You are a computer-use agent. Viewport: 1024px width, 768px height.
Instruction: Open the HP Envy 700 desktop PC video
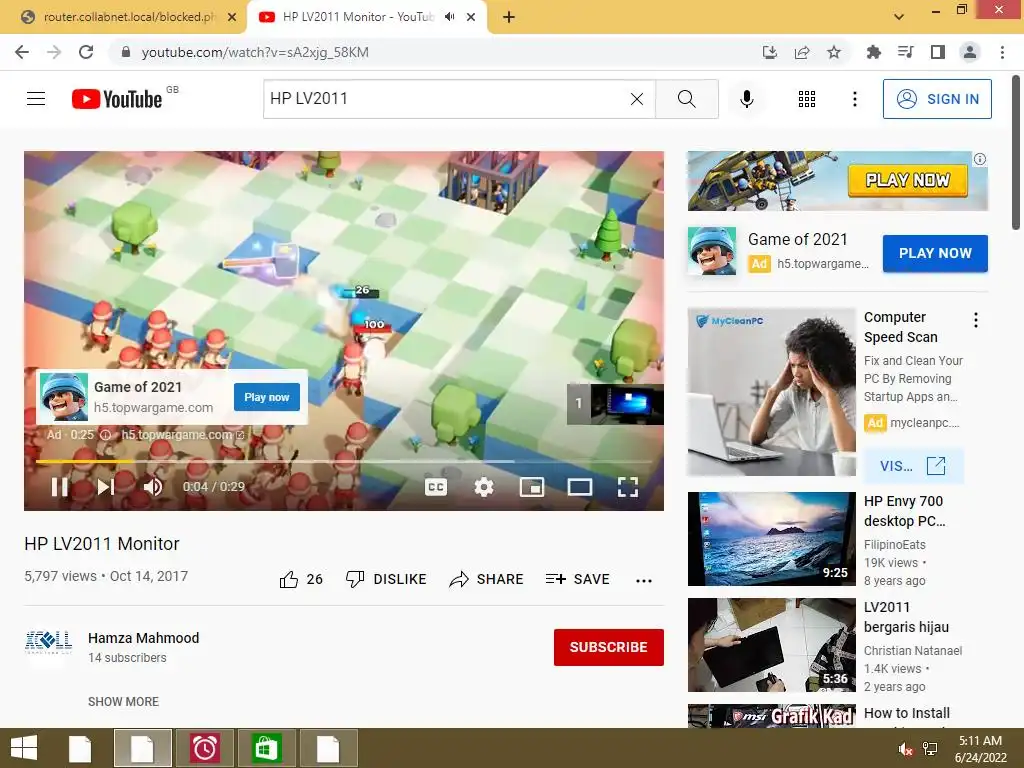(x=771, y=539)
